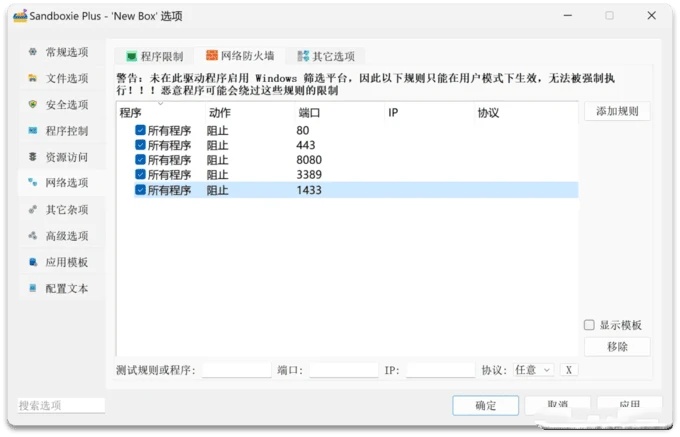This screenshot has width=680, height=437.
Task: Click the 资源访问 sidebar icon
Action: (x=33, y=157)
